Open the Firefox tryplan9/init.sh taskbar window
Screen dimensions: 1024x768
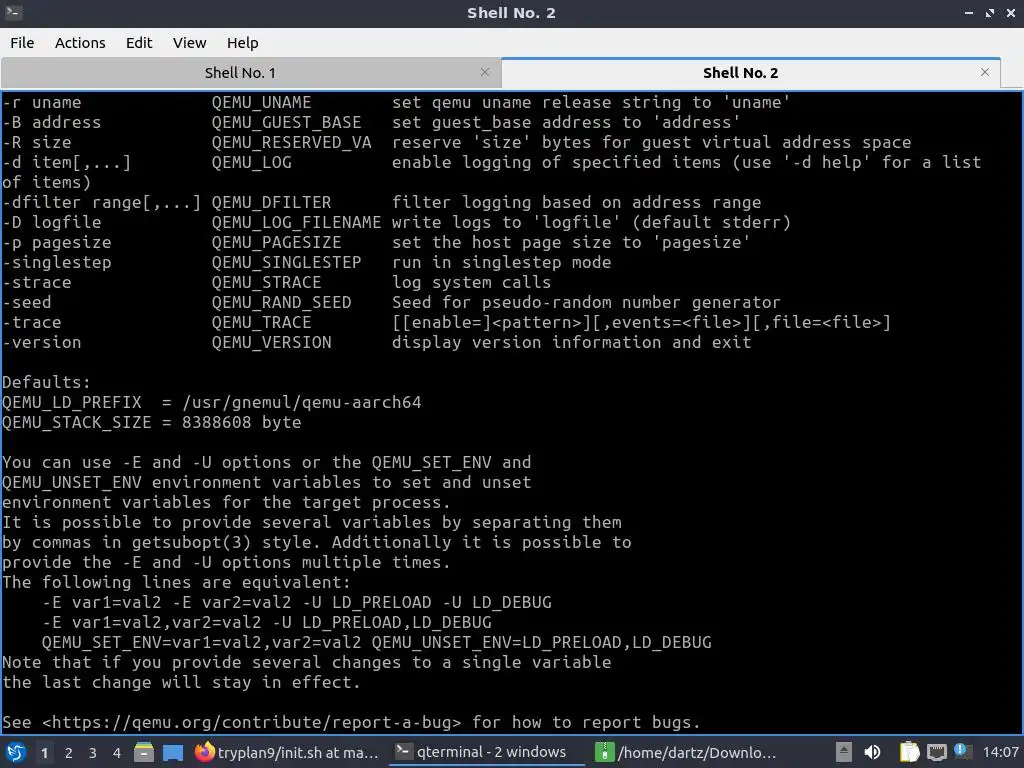287,752
